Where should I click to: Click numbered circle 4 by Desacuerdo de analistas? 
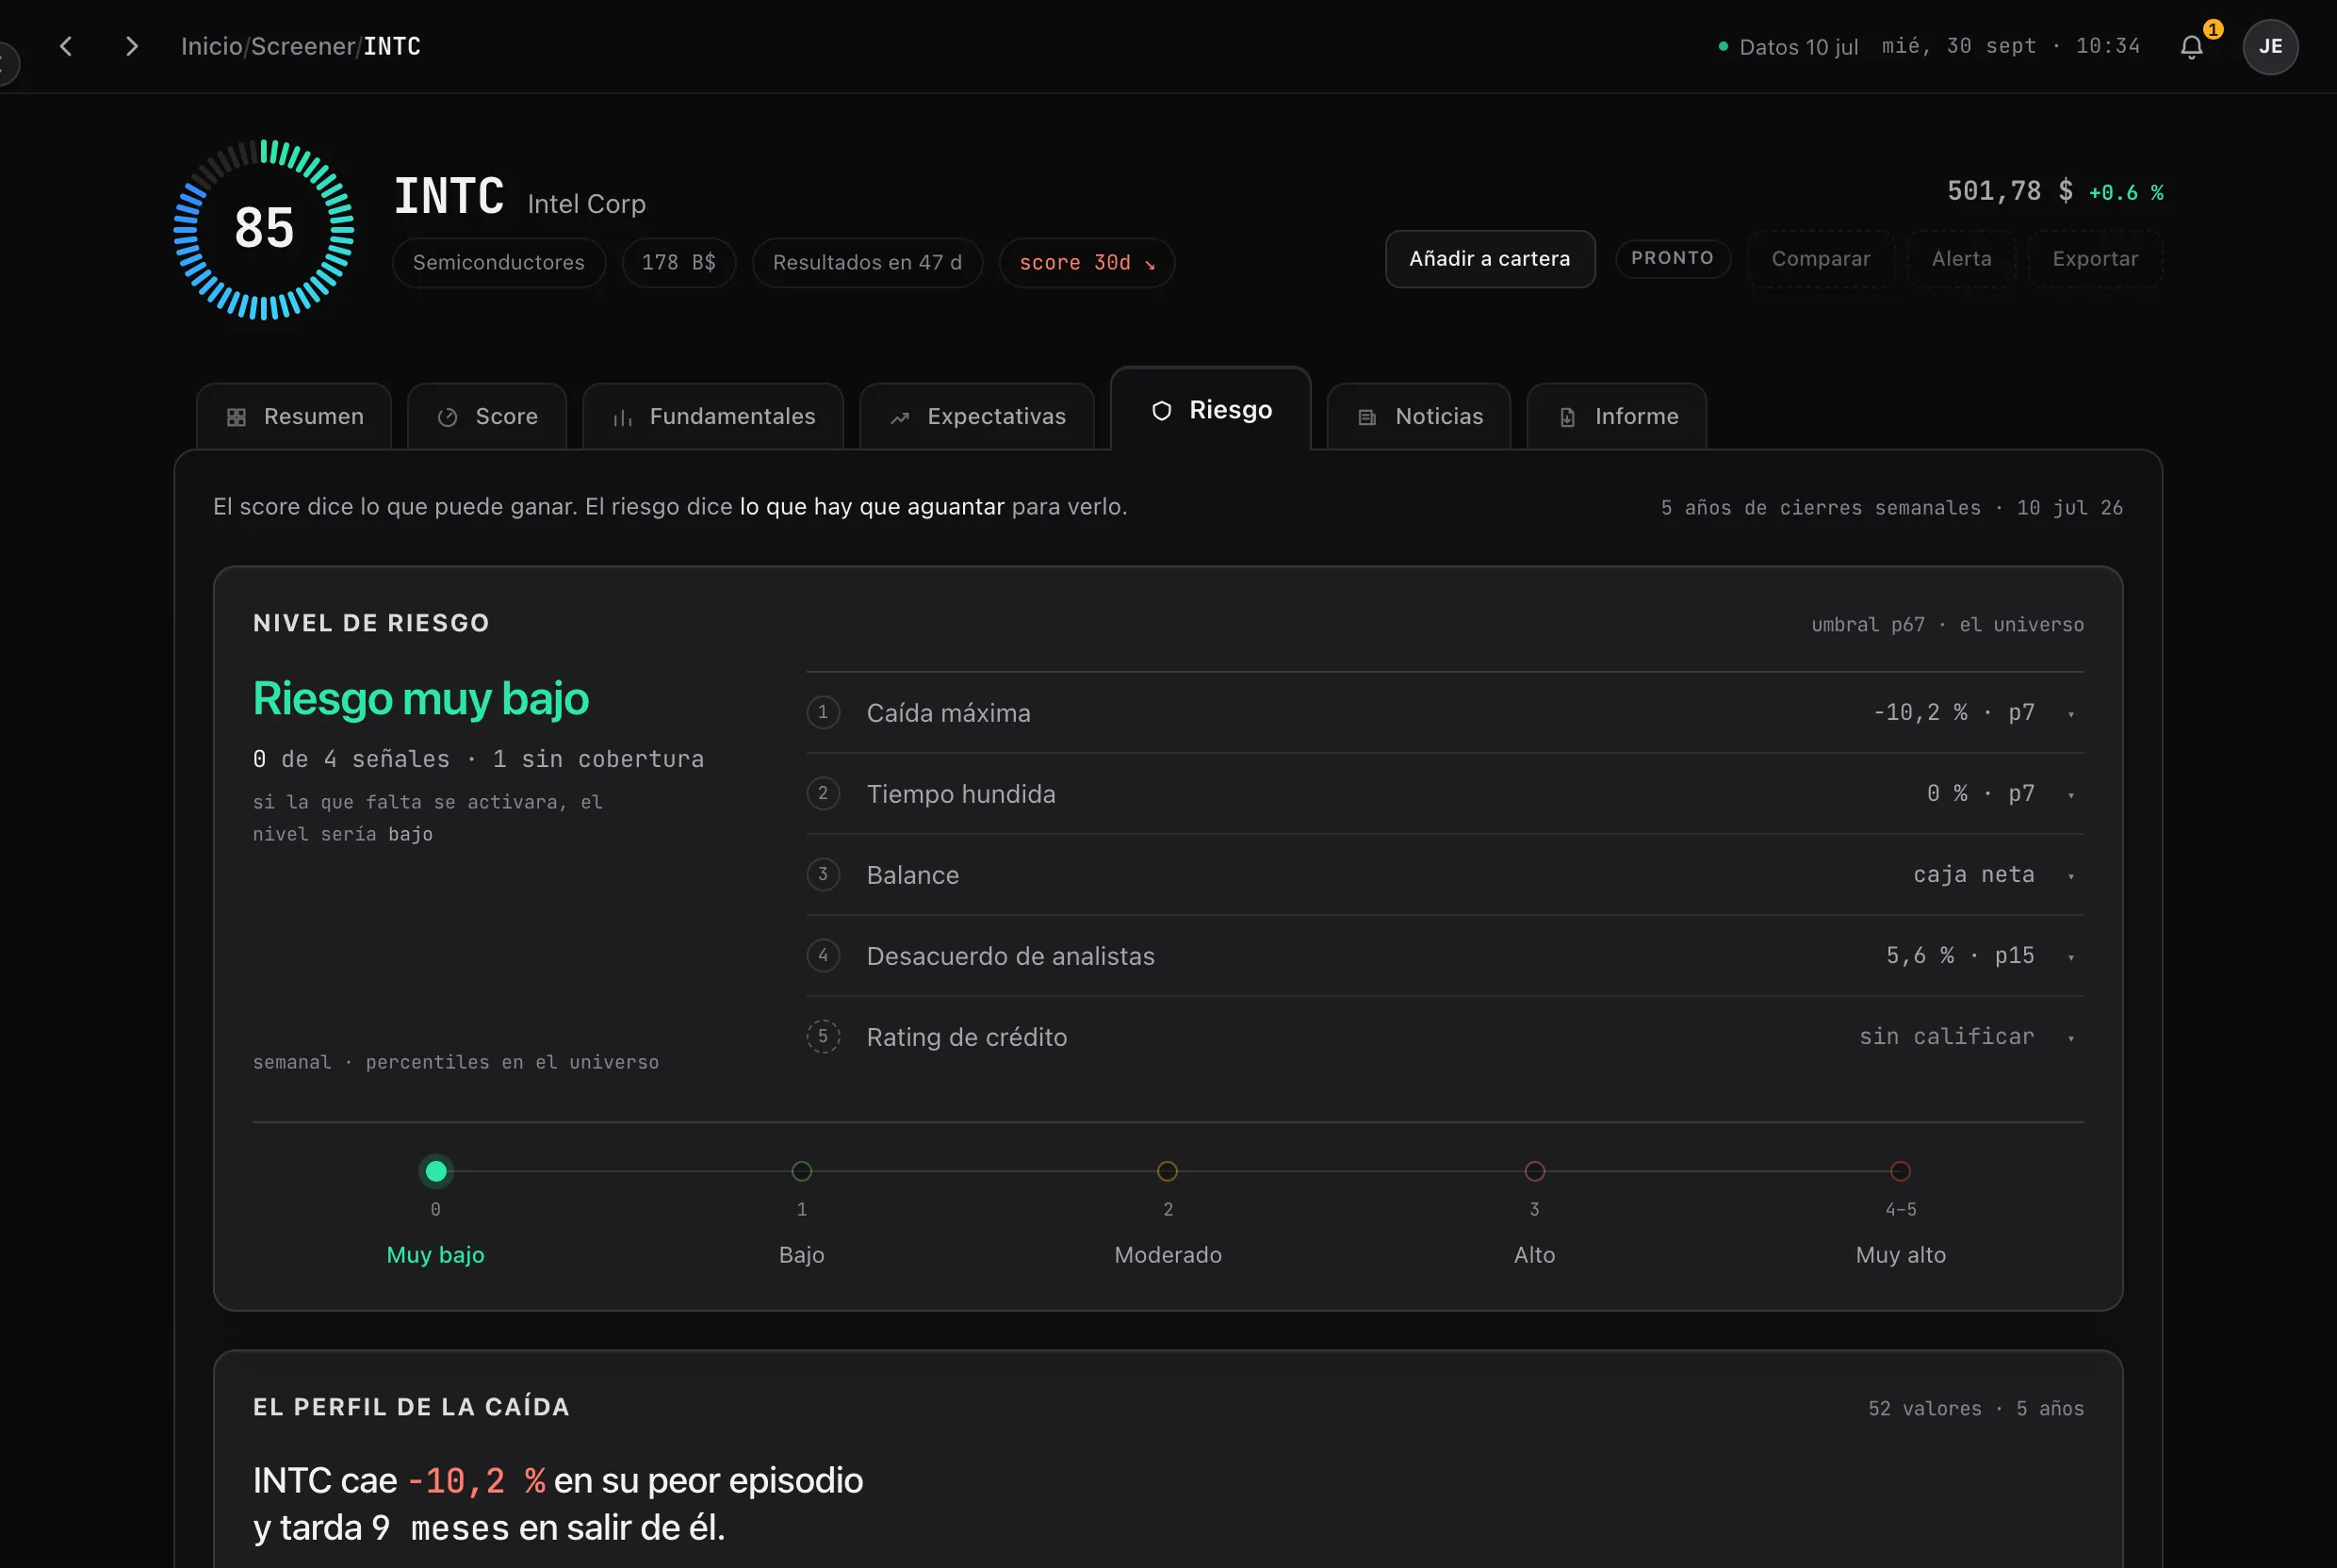[823, 955]
